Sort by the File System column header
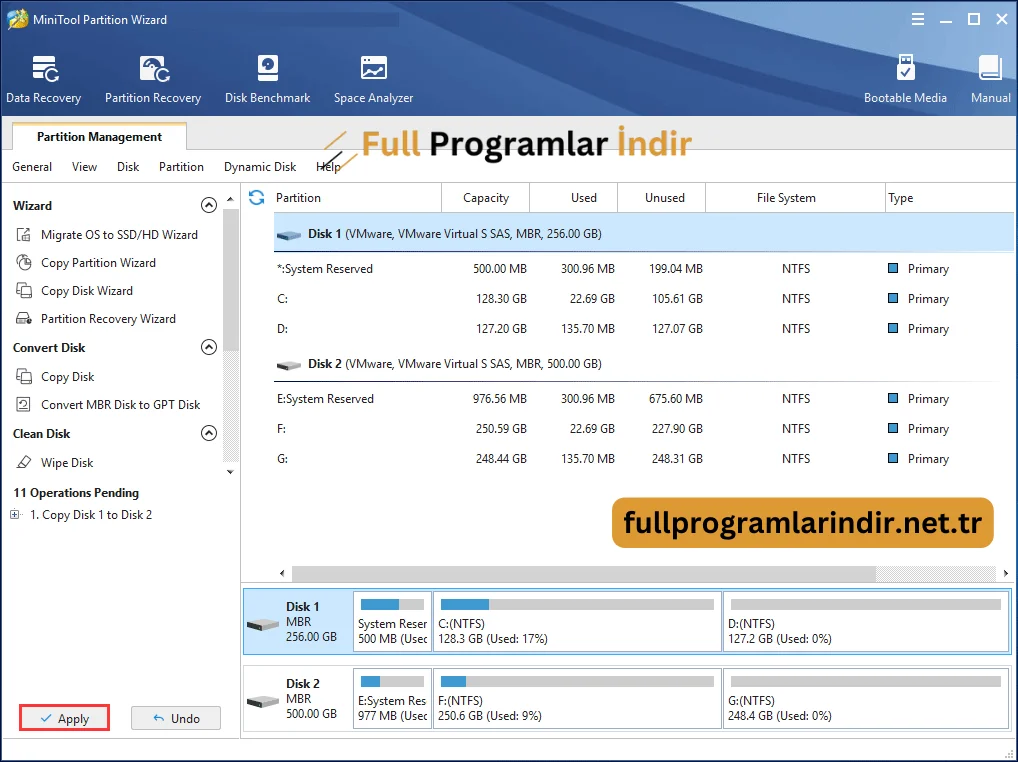Image resolution: width=1018 pixels, height=762 pixels. [795, 197]
